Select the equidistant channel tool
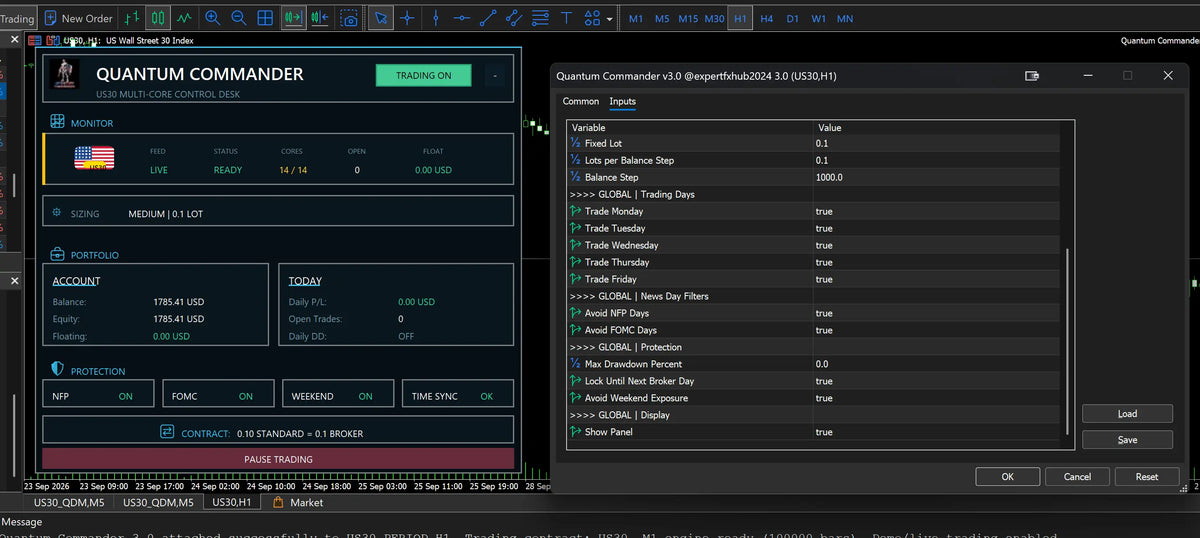The image size is (1200, 538). point(514,18)
